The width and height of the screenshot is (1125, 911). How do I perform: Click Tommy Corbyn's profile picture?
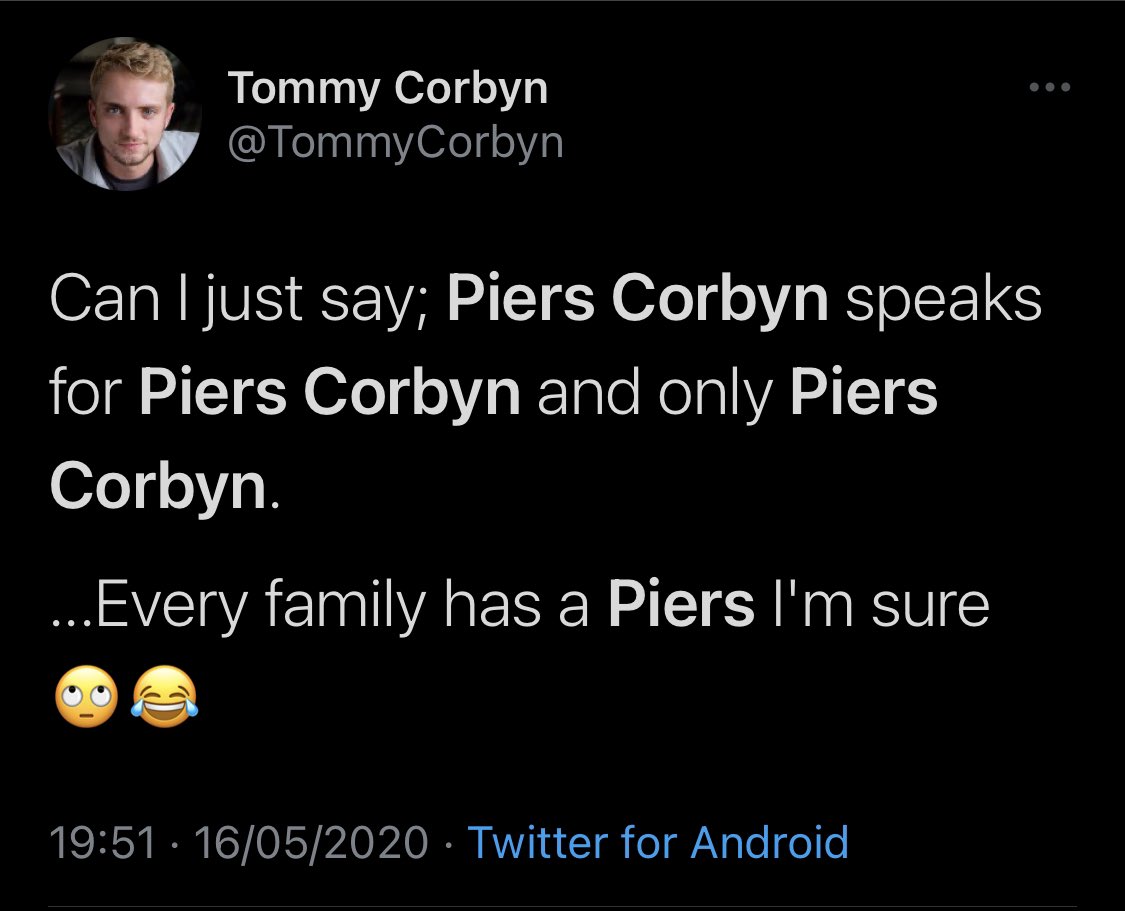(x=125, y=113)
